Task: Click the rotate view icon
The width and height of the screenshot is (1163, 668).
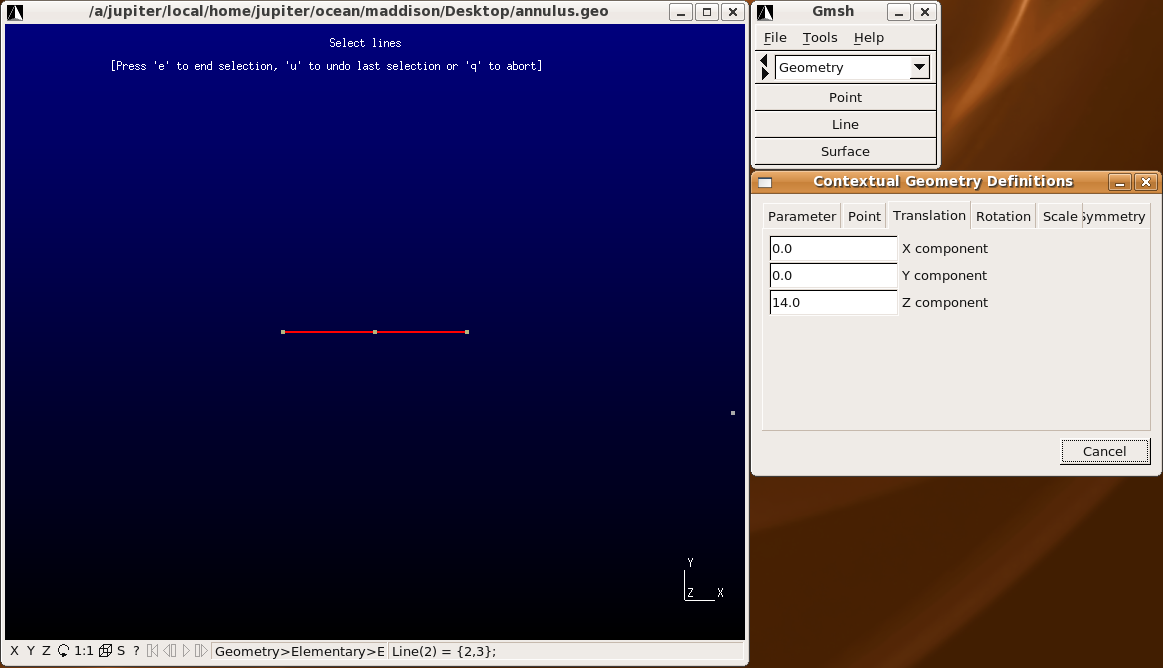Action: 64,651
